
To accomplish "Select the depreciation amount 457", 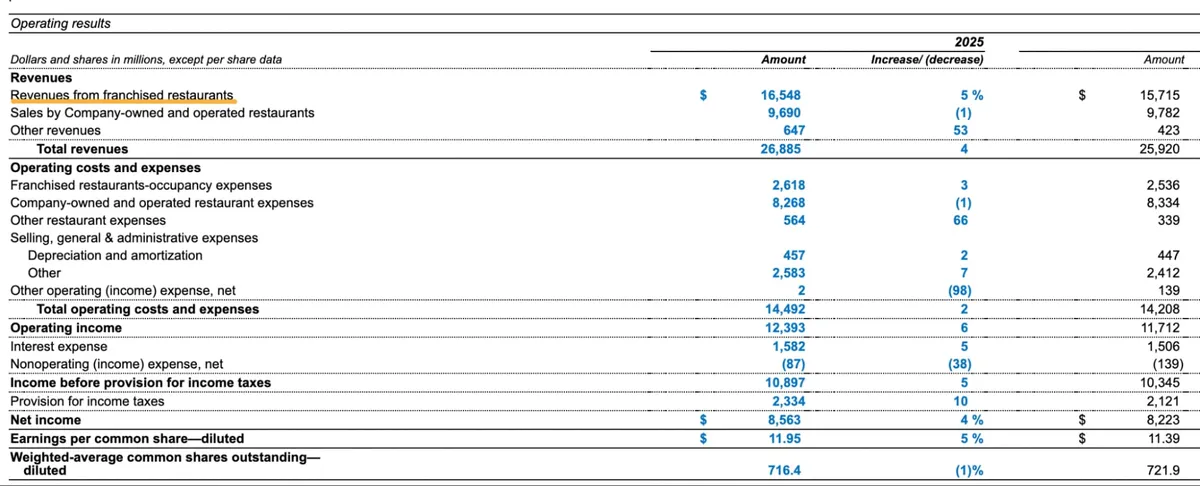I will click(794, 256).
